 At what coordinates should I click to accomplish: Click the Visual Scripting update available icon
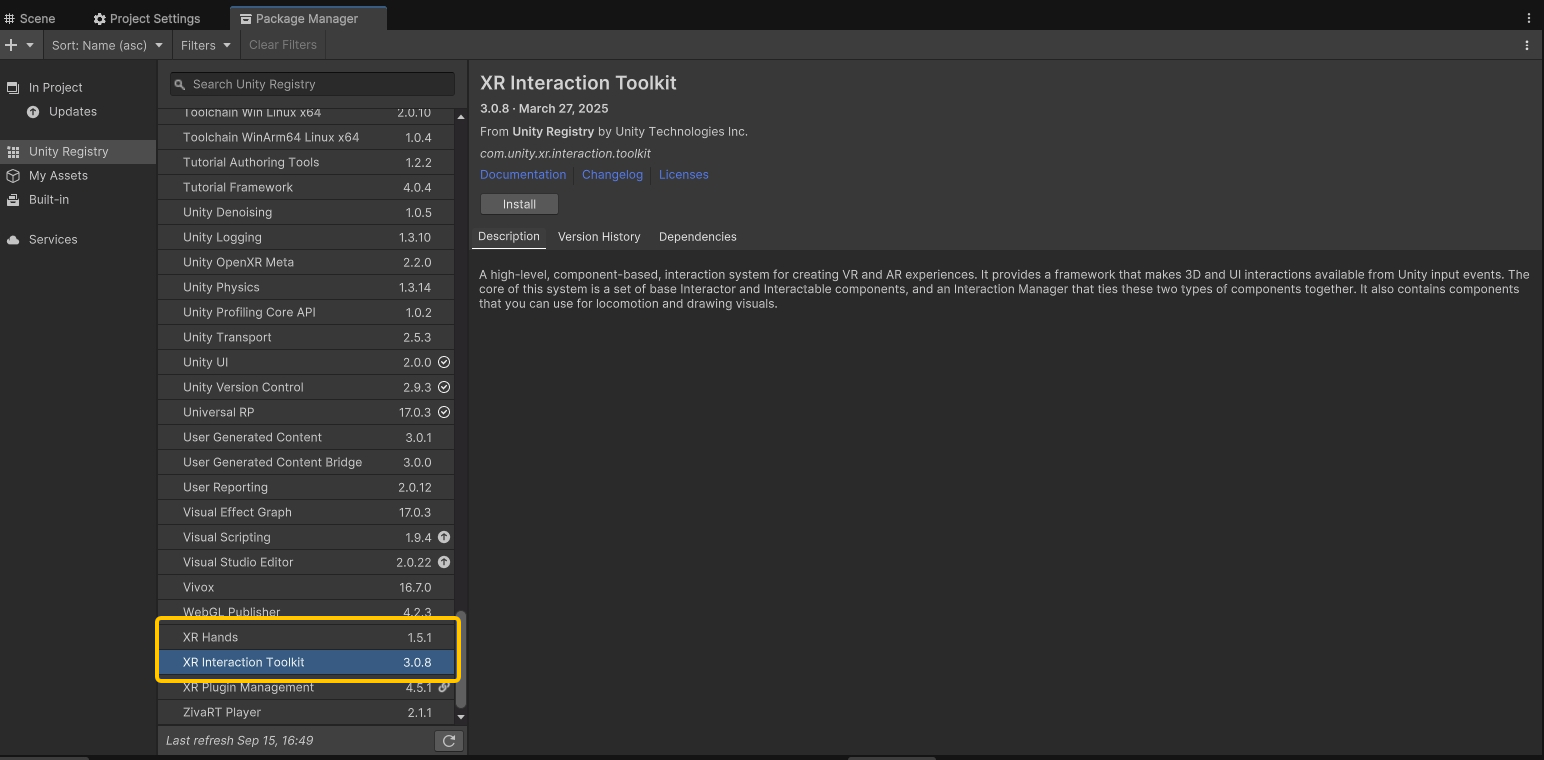coord(444,537)
